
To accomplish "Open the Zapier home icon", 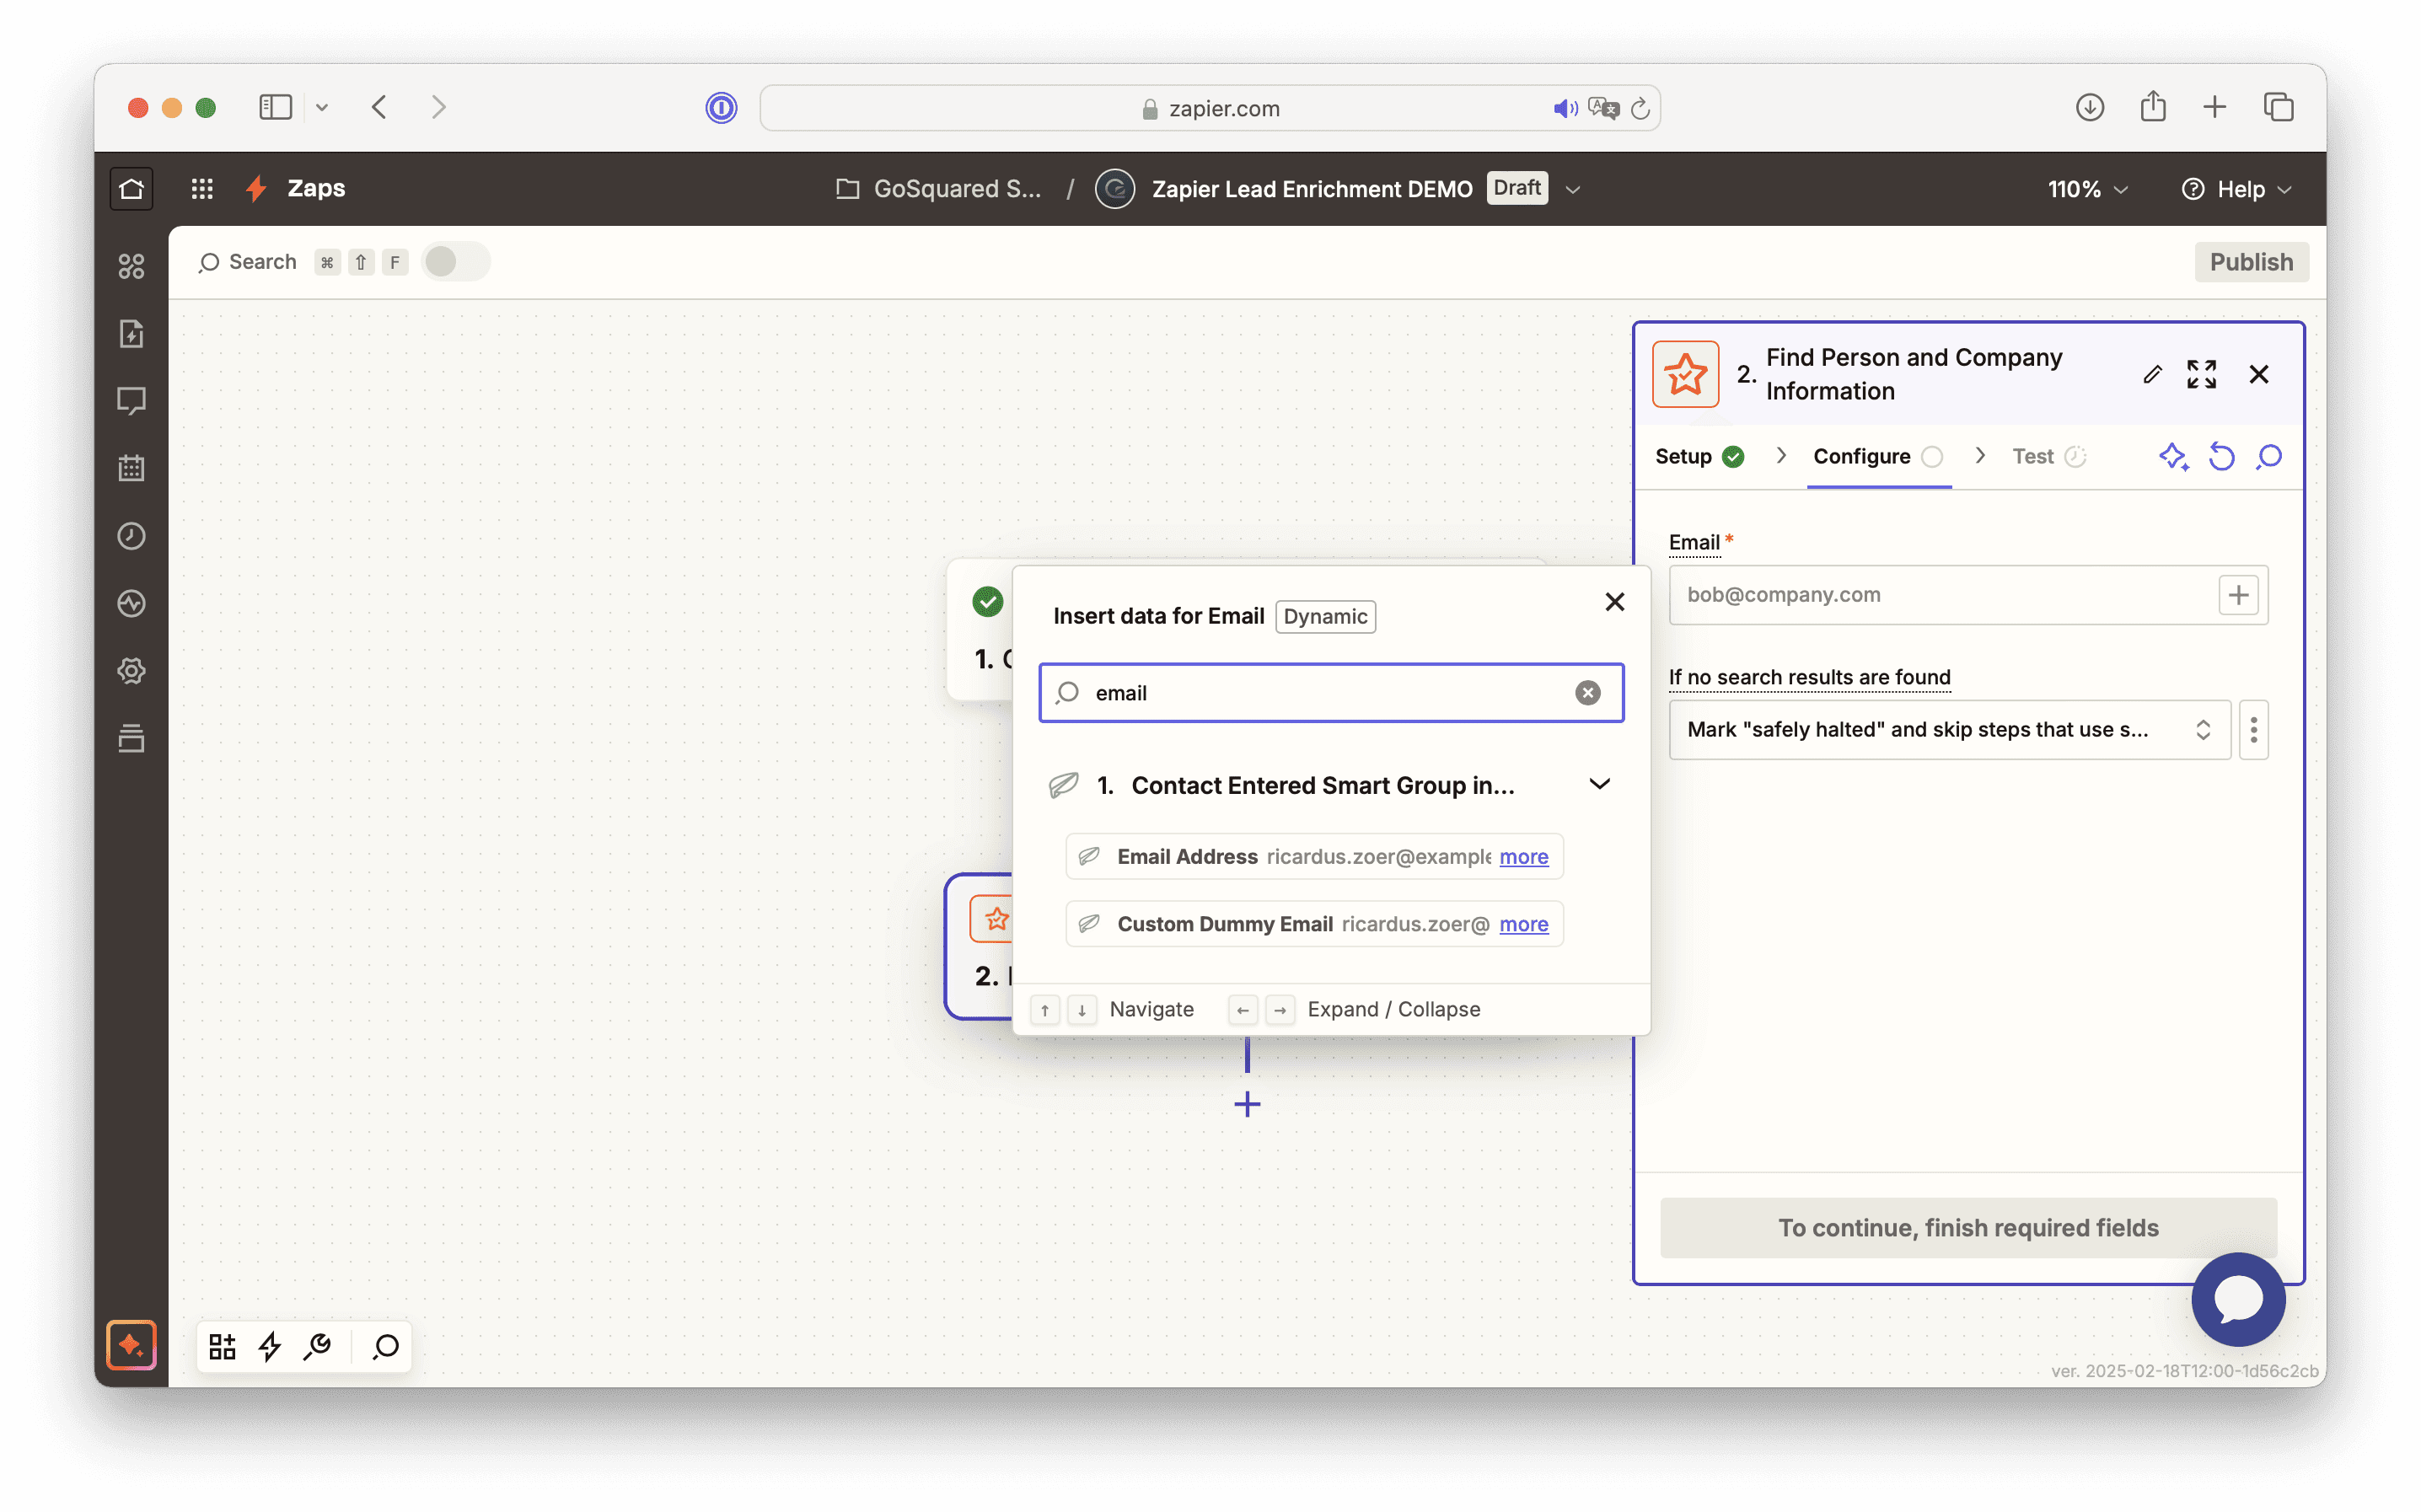I will pyautogui.click(x=131, y=188).
